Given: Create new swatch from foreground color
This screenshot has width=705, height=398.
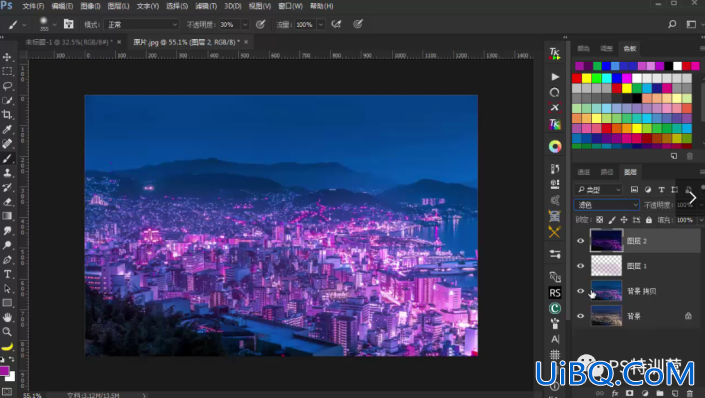Looking at the screenshot, I should pos(674,156).
